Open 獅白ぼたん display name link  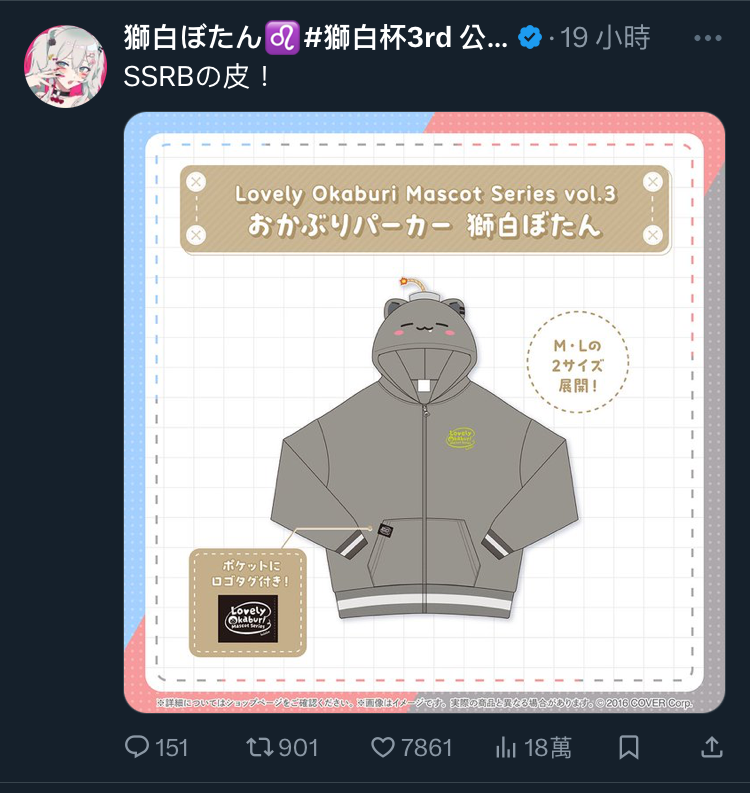click(193, 38)
